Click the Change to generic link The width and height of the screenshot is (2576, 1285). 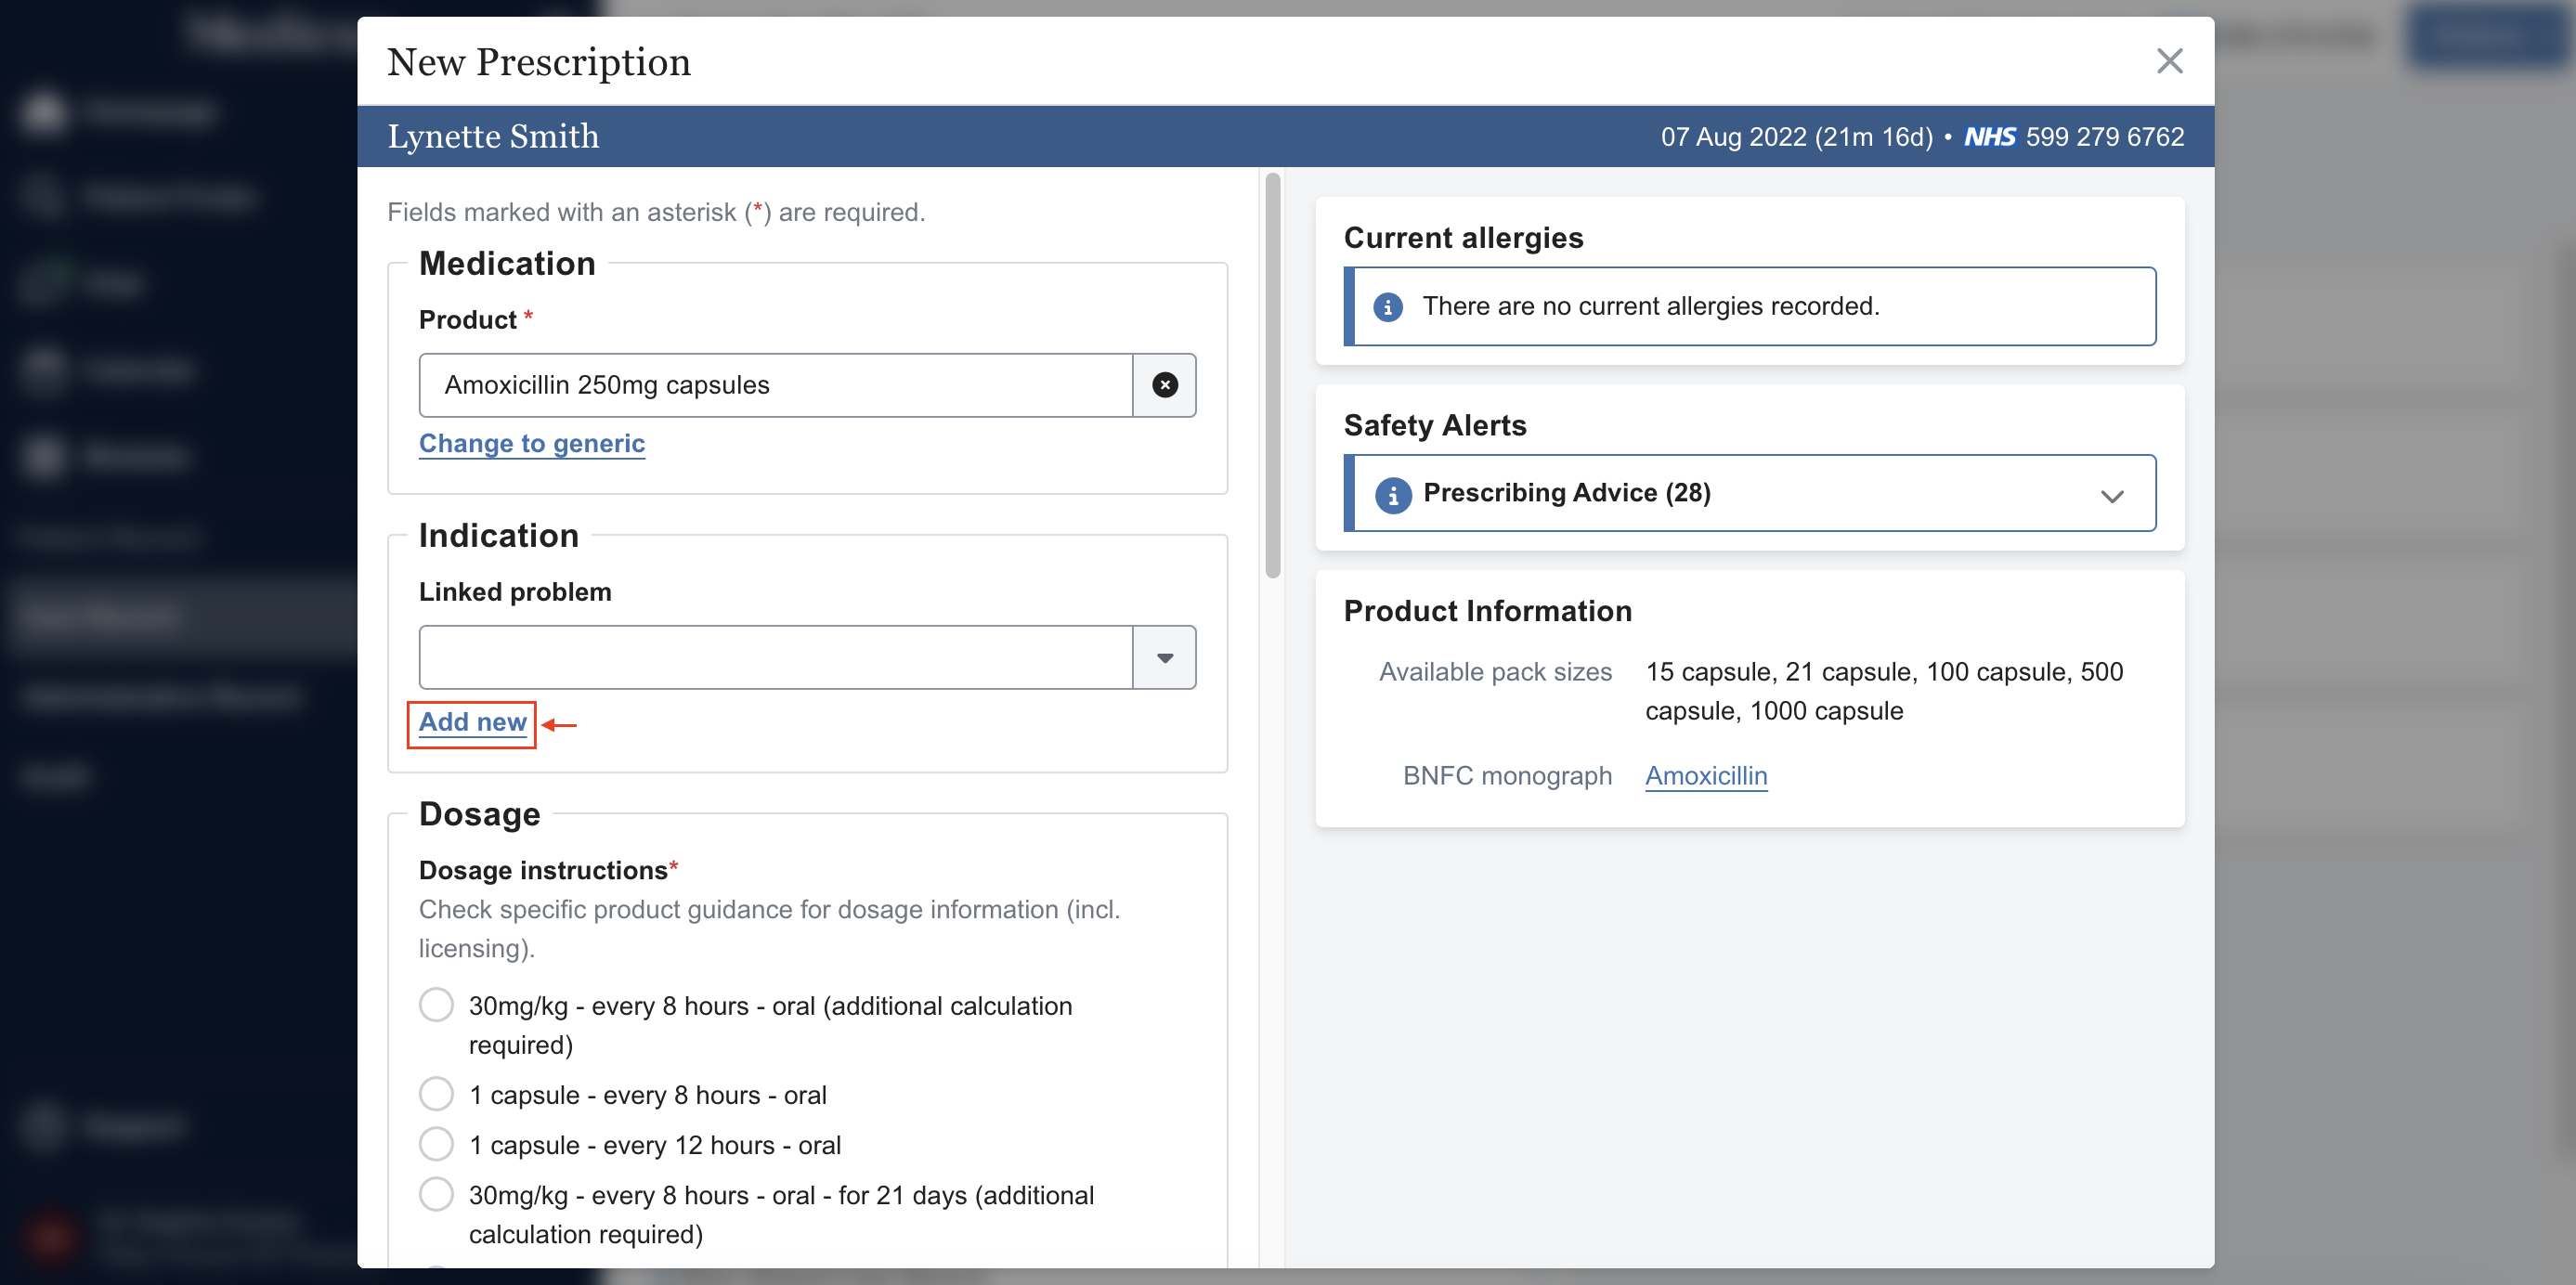click(531, 443)
